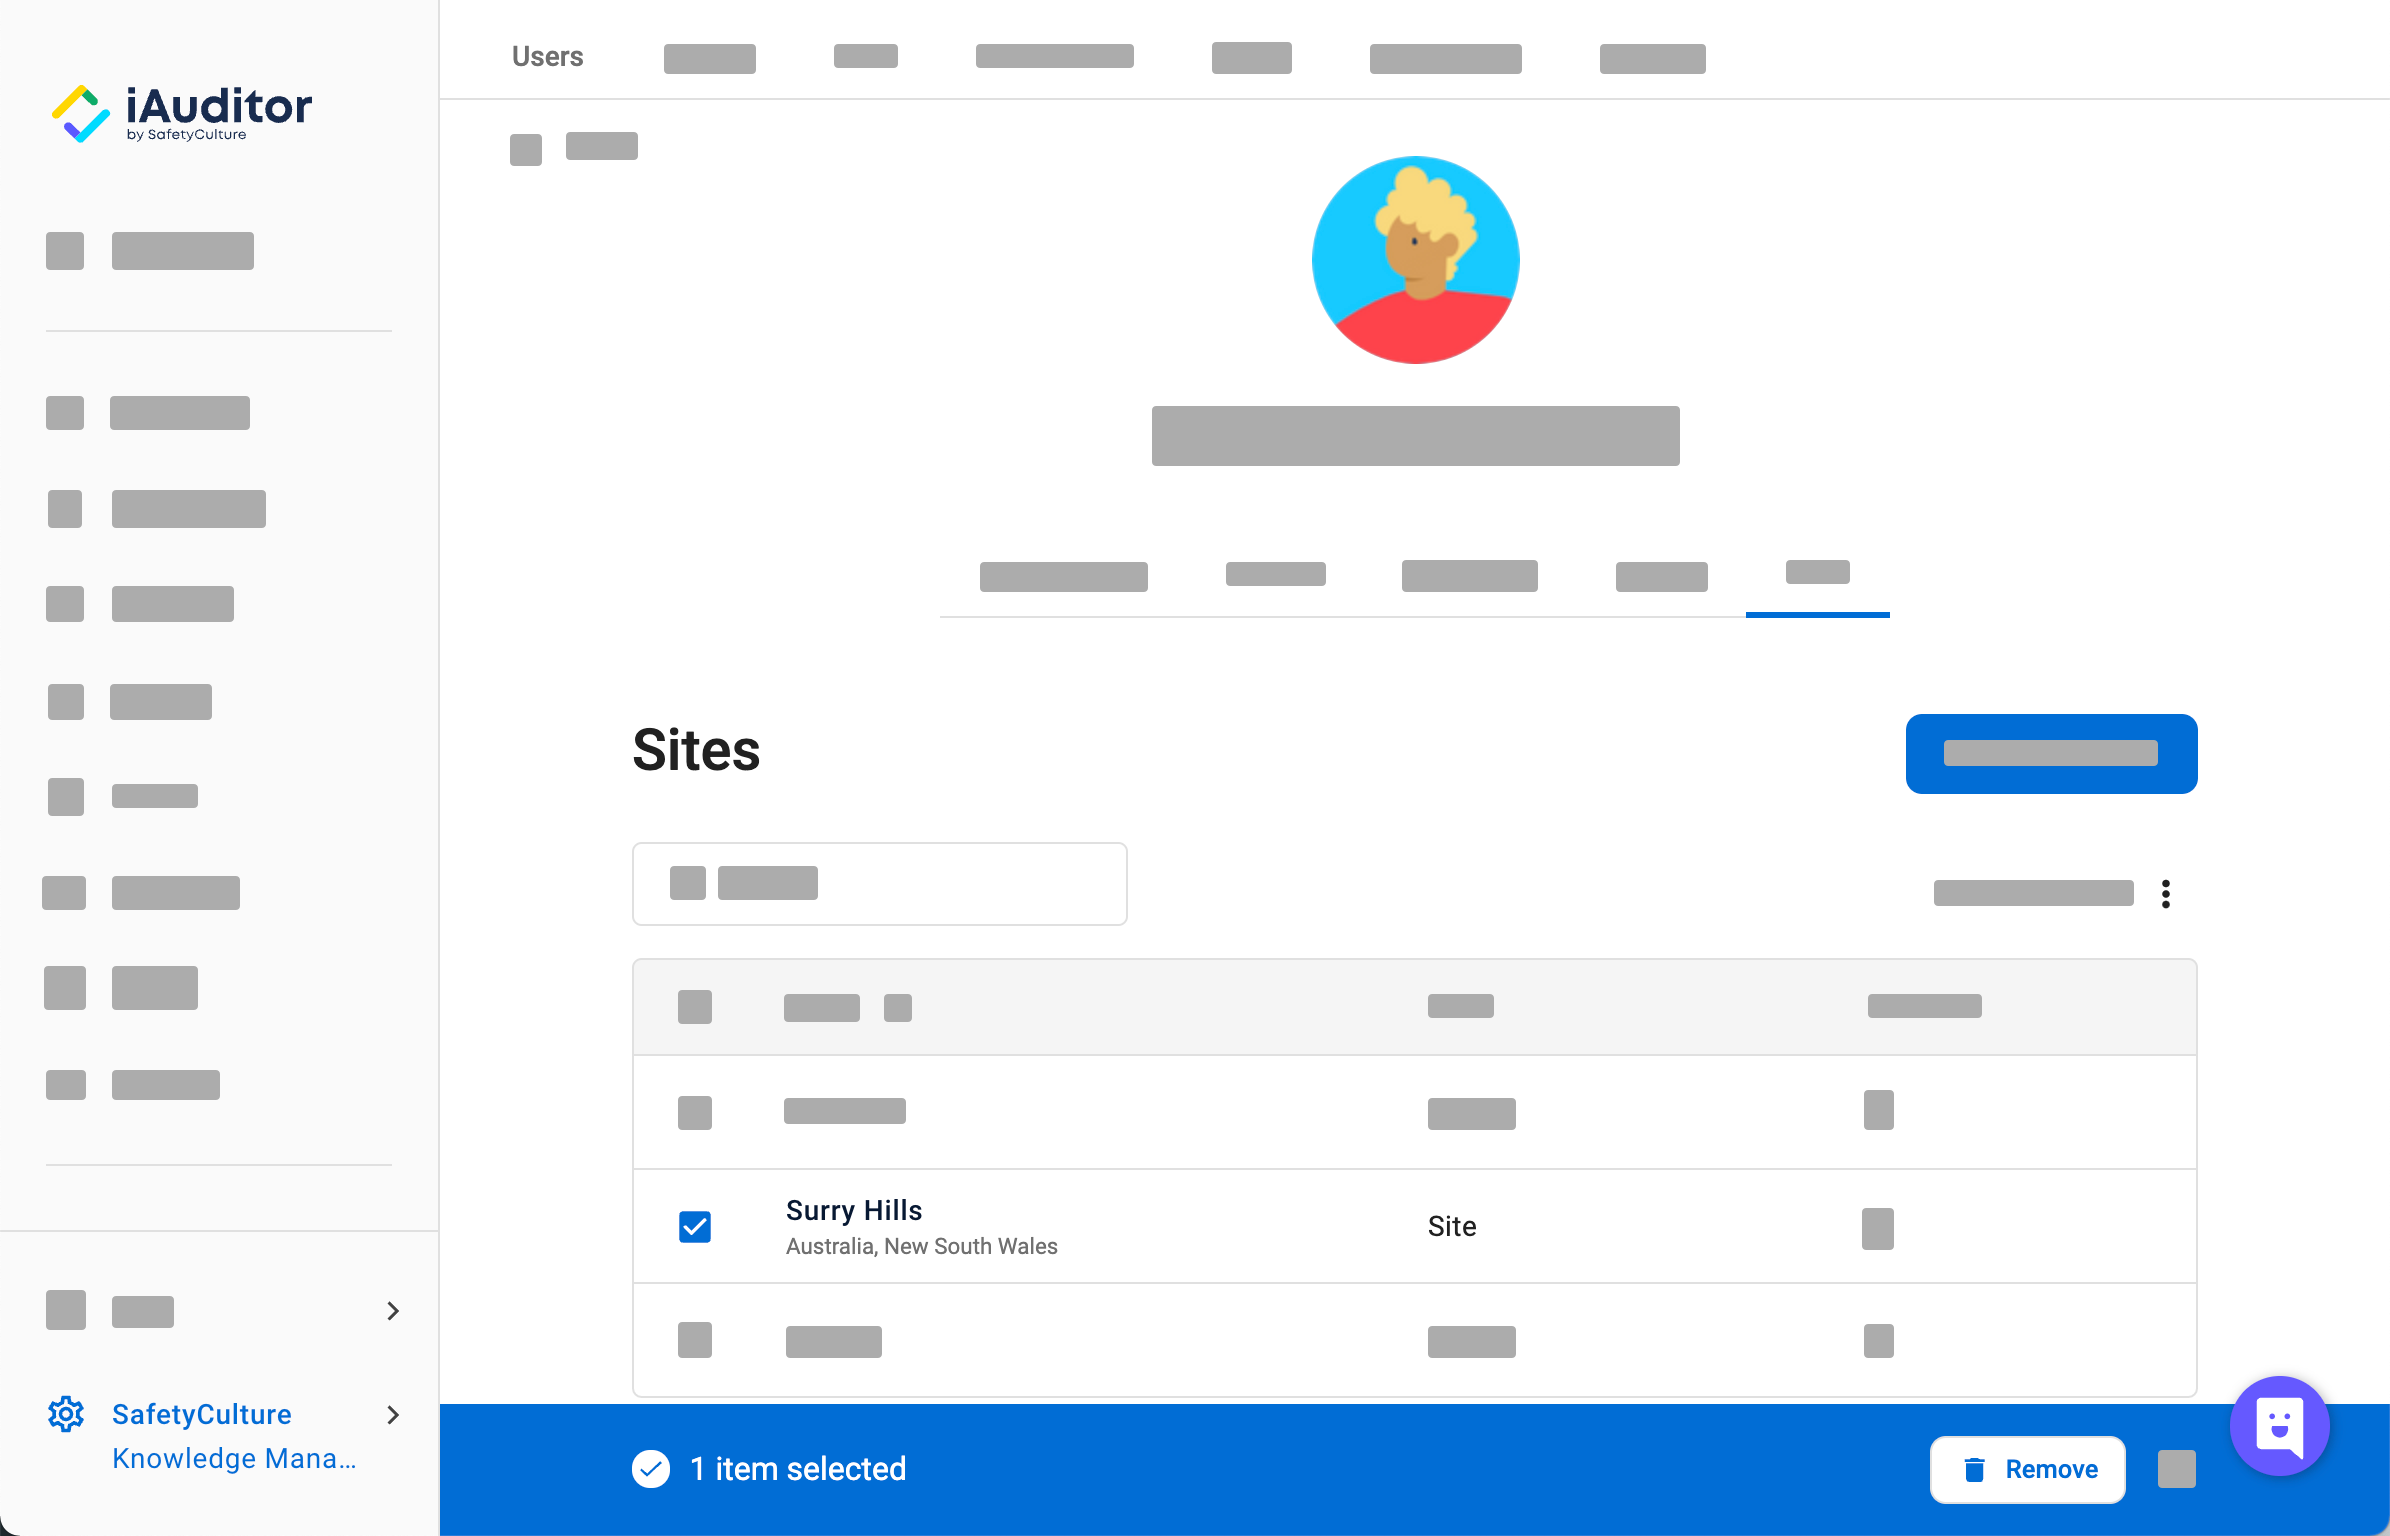Open the three-dot options menu above the table
Viewport: 2390px width, 1536px height.
point(2166,893)
